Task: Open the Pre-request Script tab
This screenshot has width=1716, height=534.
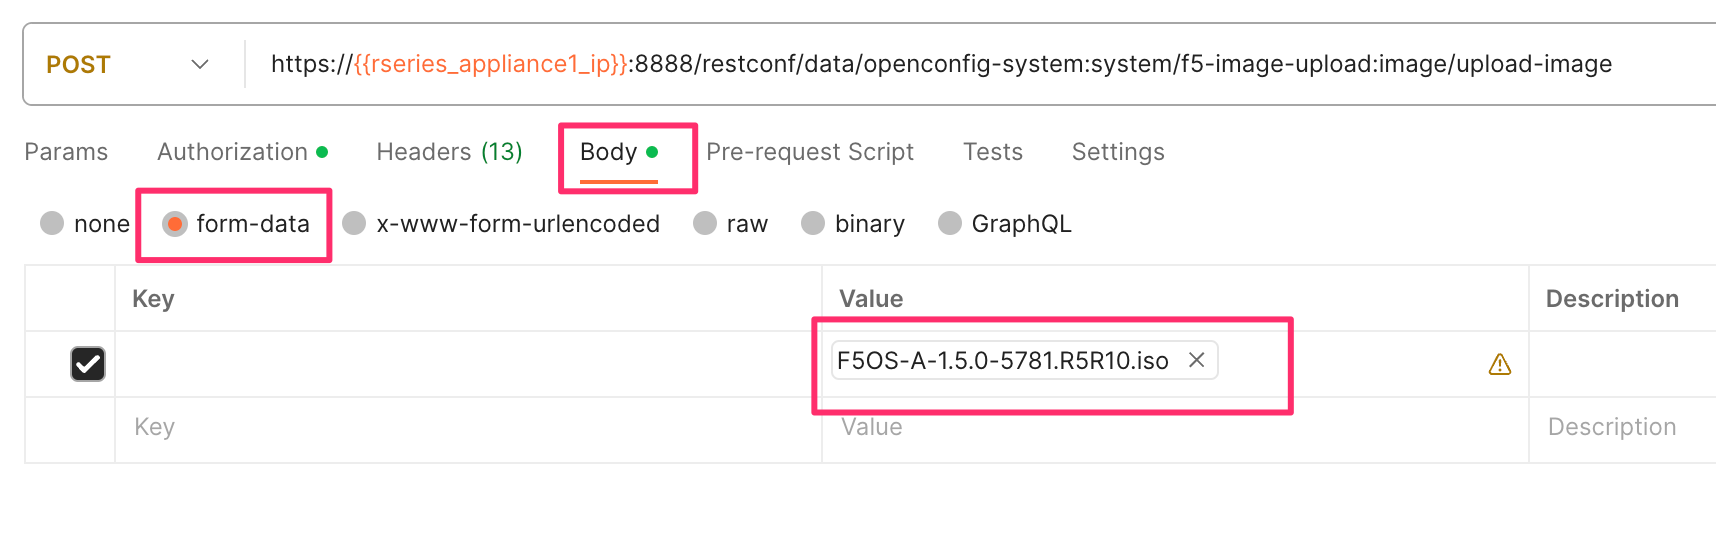Action: [810, 152]
